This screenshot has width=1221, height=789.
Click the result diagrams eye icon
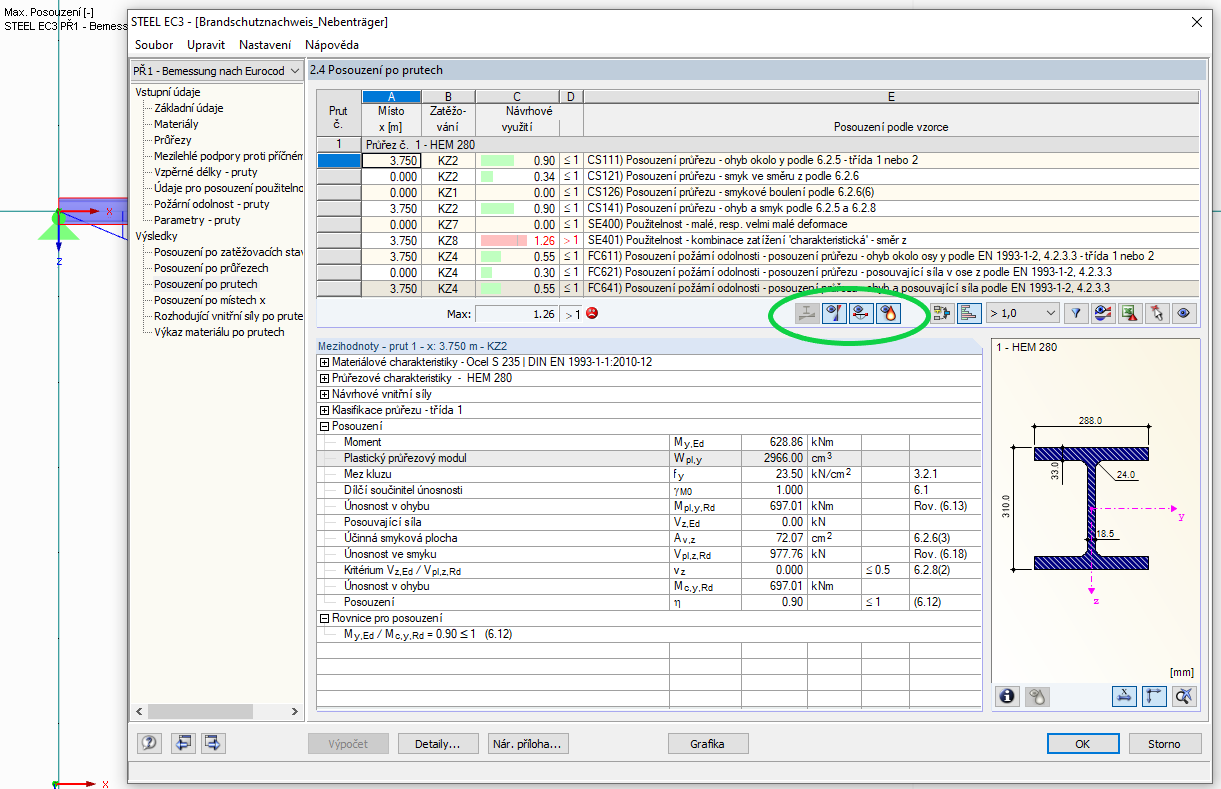pyautogui.click(x=1103, y=313)
